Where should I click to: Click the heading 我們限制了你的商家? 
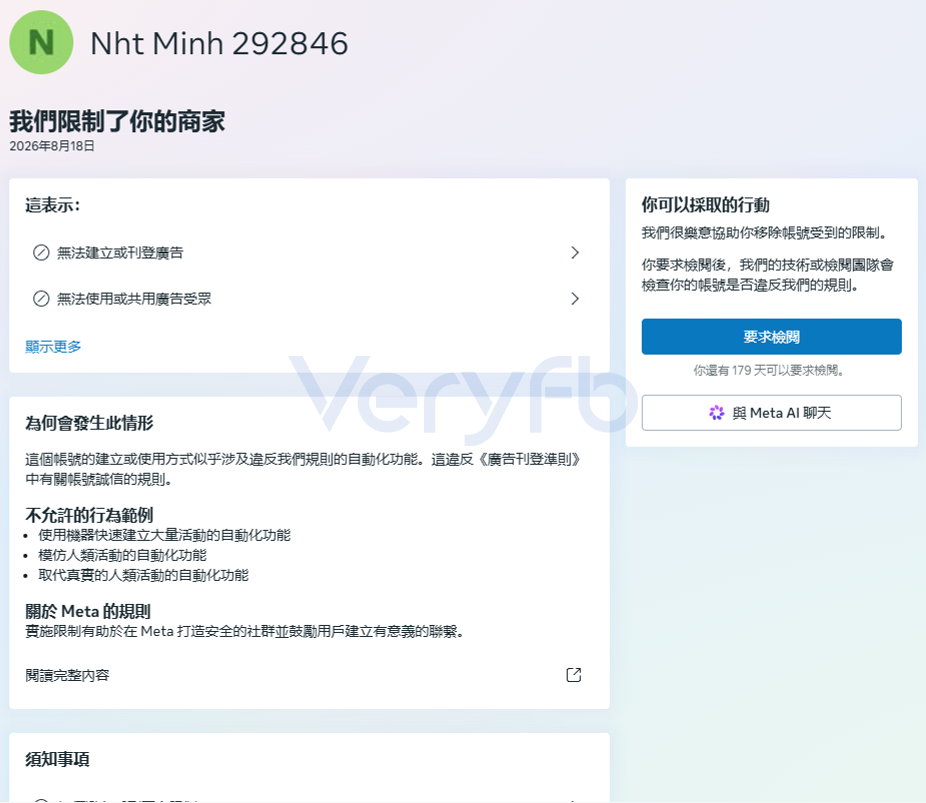(x=117, y=121)
